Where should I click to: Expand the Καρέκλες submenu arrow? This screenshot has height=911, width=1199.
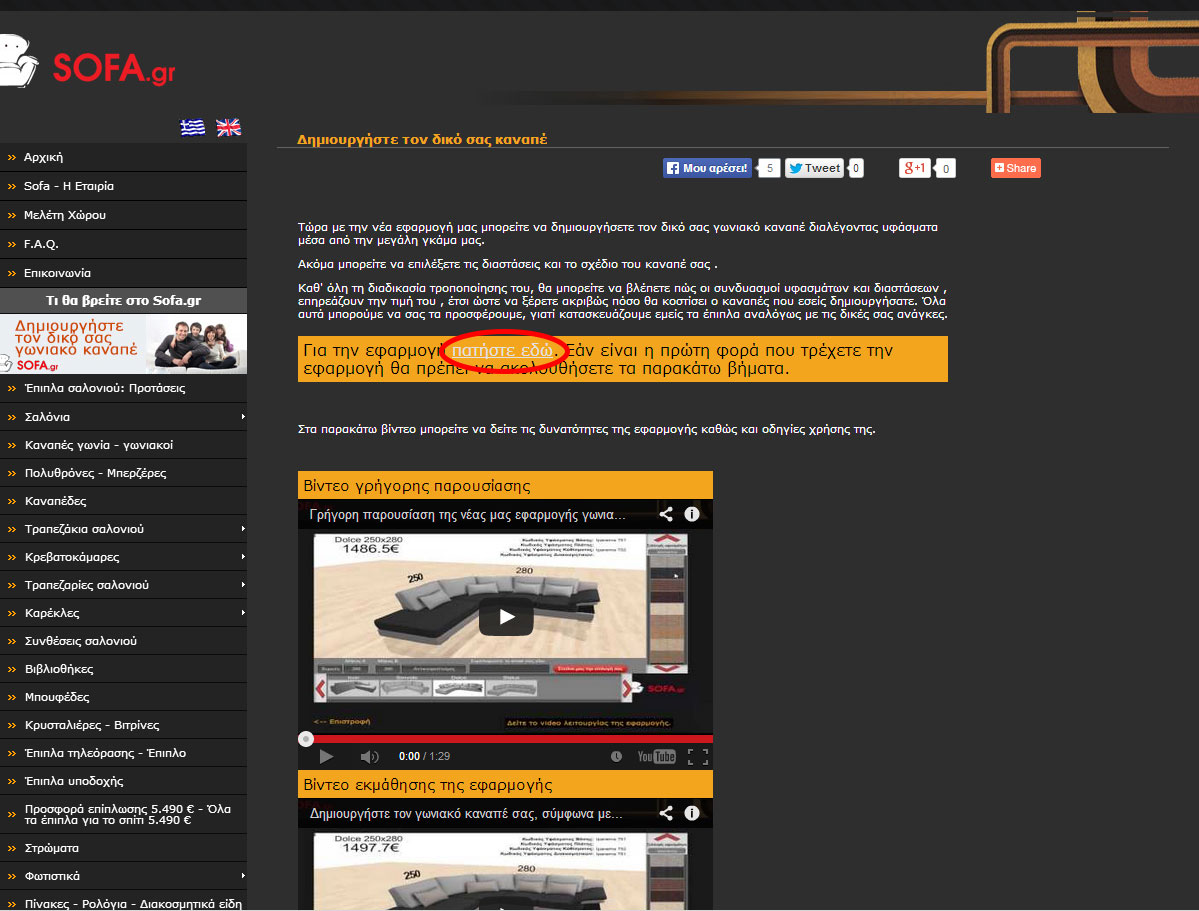pyautogui.click(x=242, y=613)
